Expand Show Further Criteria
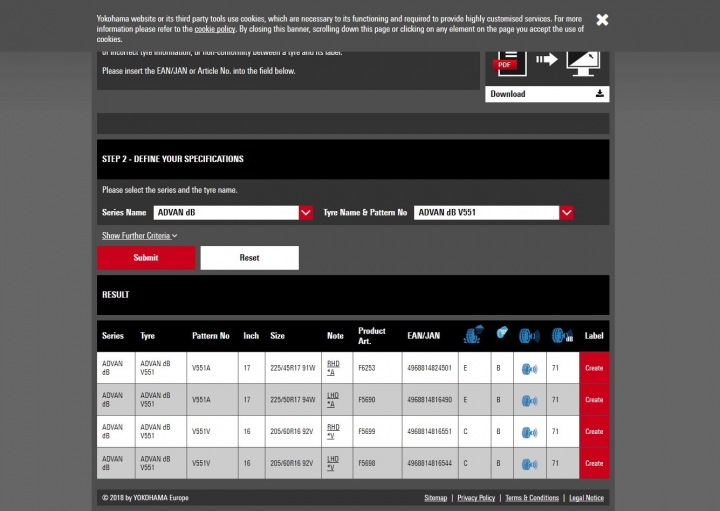Image resolution: width=720 pixels, height=511 pixels. 139,236
